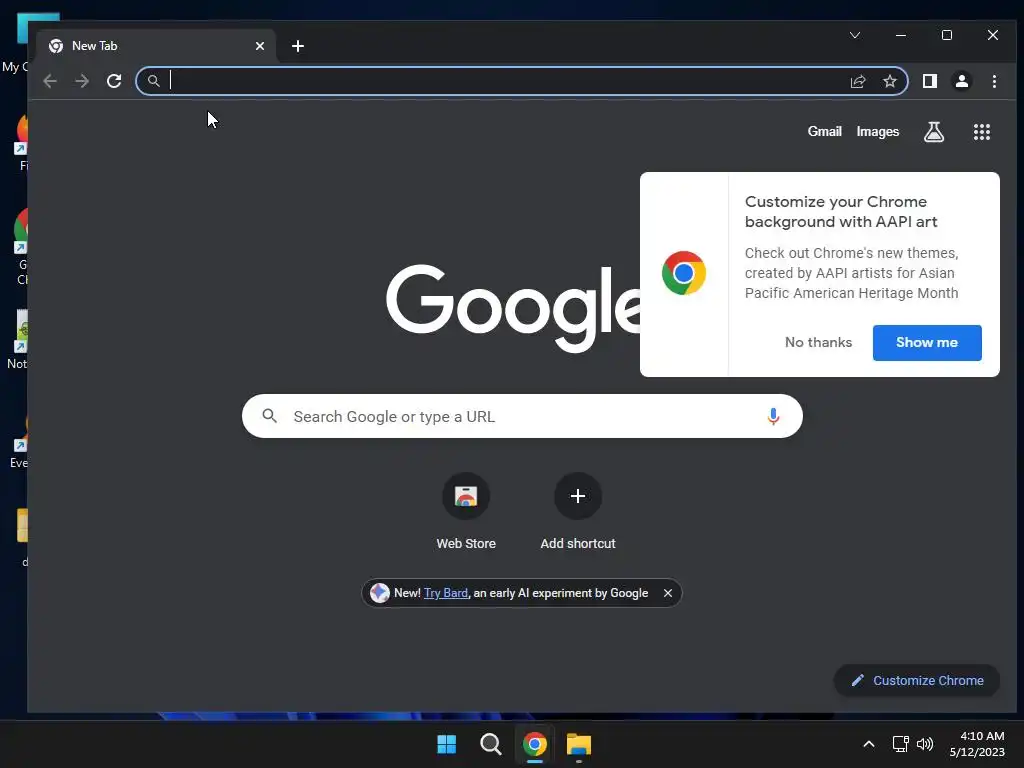Go back with the back arrow
Viewport: 1024px width, 768px height.
pyautogui.click(x=50, y=81)
